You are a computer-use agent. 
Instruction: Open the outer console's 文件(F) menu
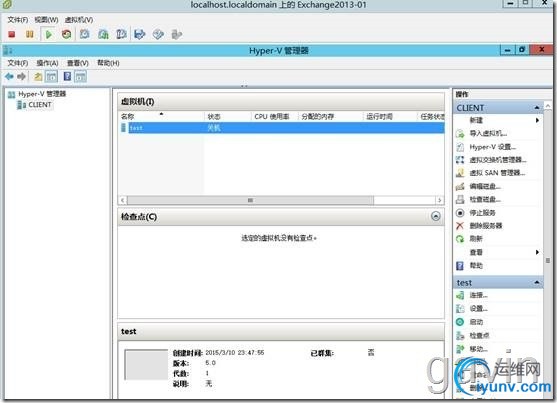click(x=18, y=20)
